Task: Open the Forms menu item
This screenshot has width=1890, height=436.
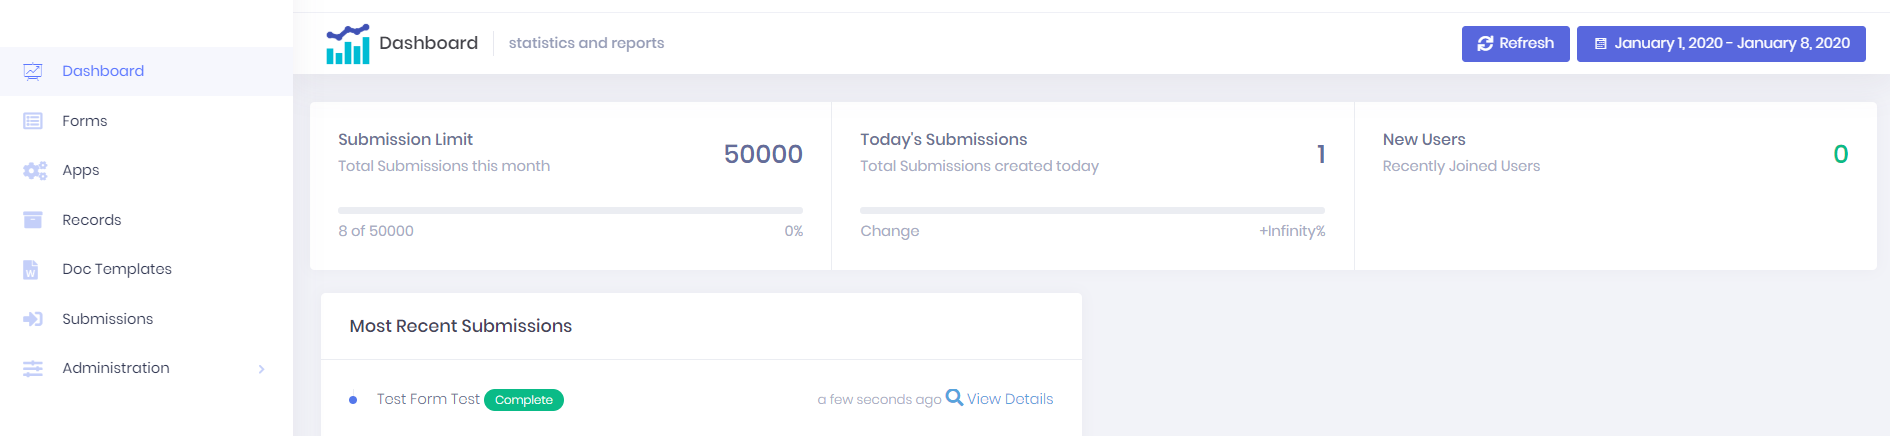Action: [x=85, y=121]
